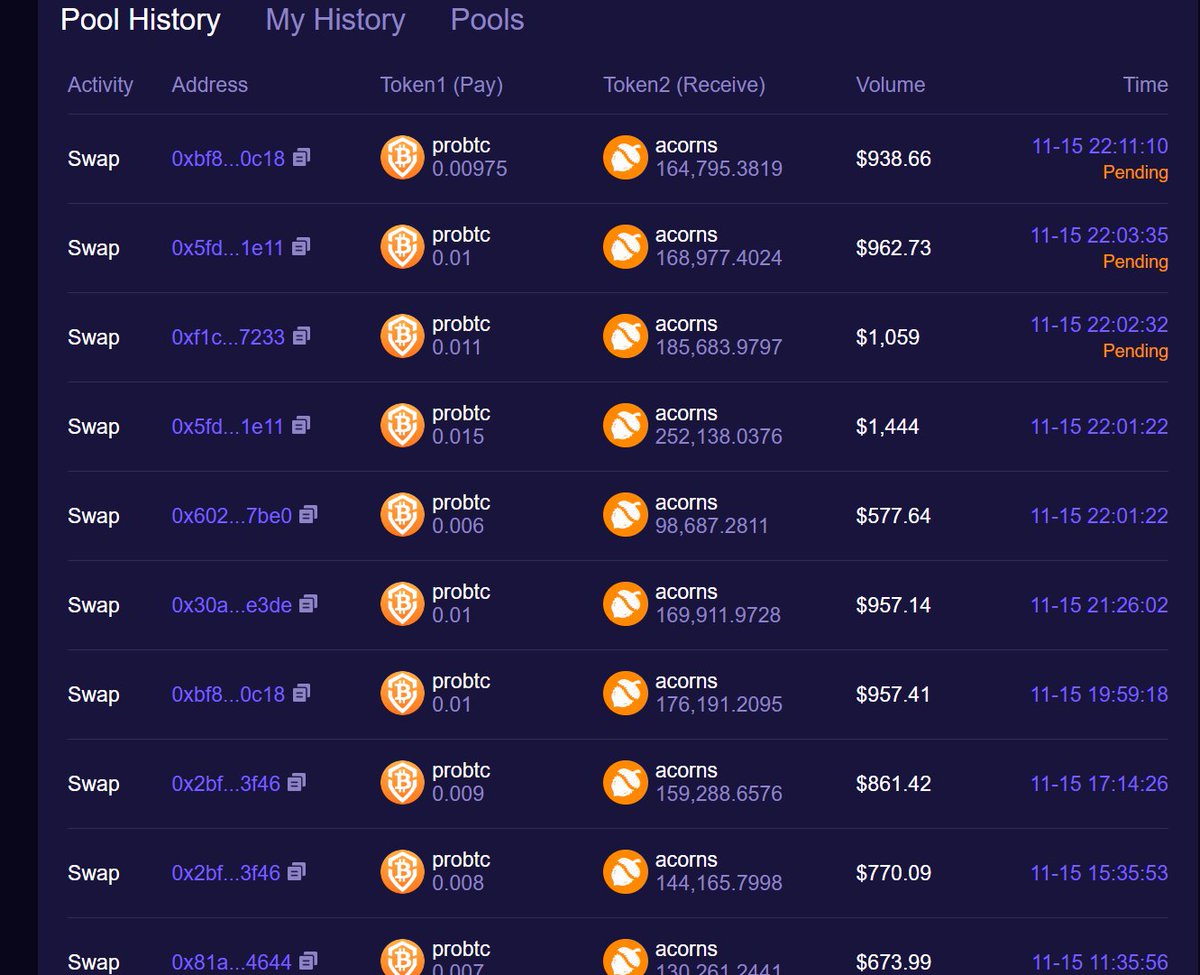The height and width of the screenshot is (975, 1200).
Task: Select the Pool History tab
Action: point(140,20)
